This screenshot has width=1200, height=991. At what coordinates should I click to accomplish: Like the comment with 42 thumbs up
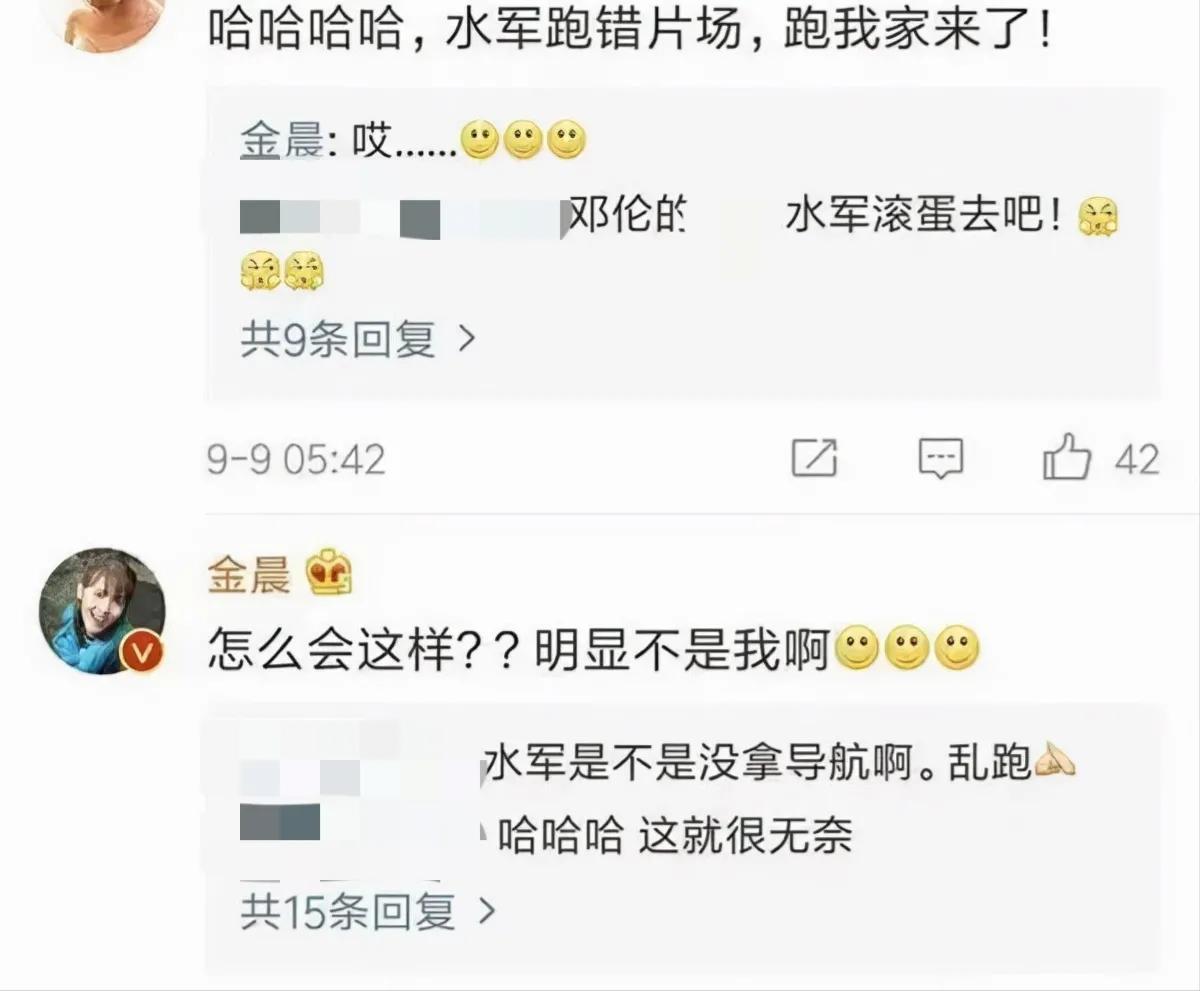[x=1066, y=457]
